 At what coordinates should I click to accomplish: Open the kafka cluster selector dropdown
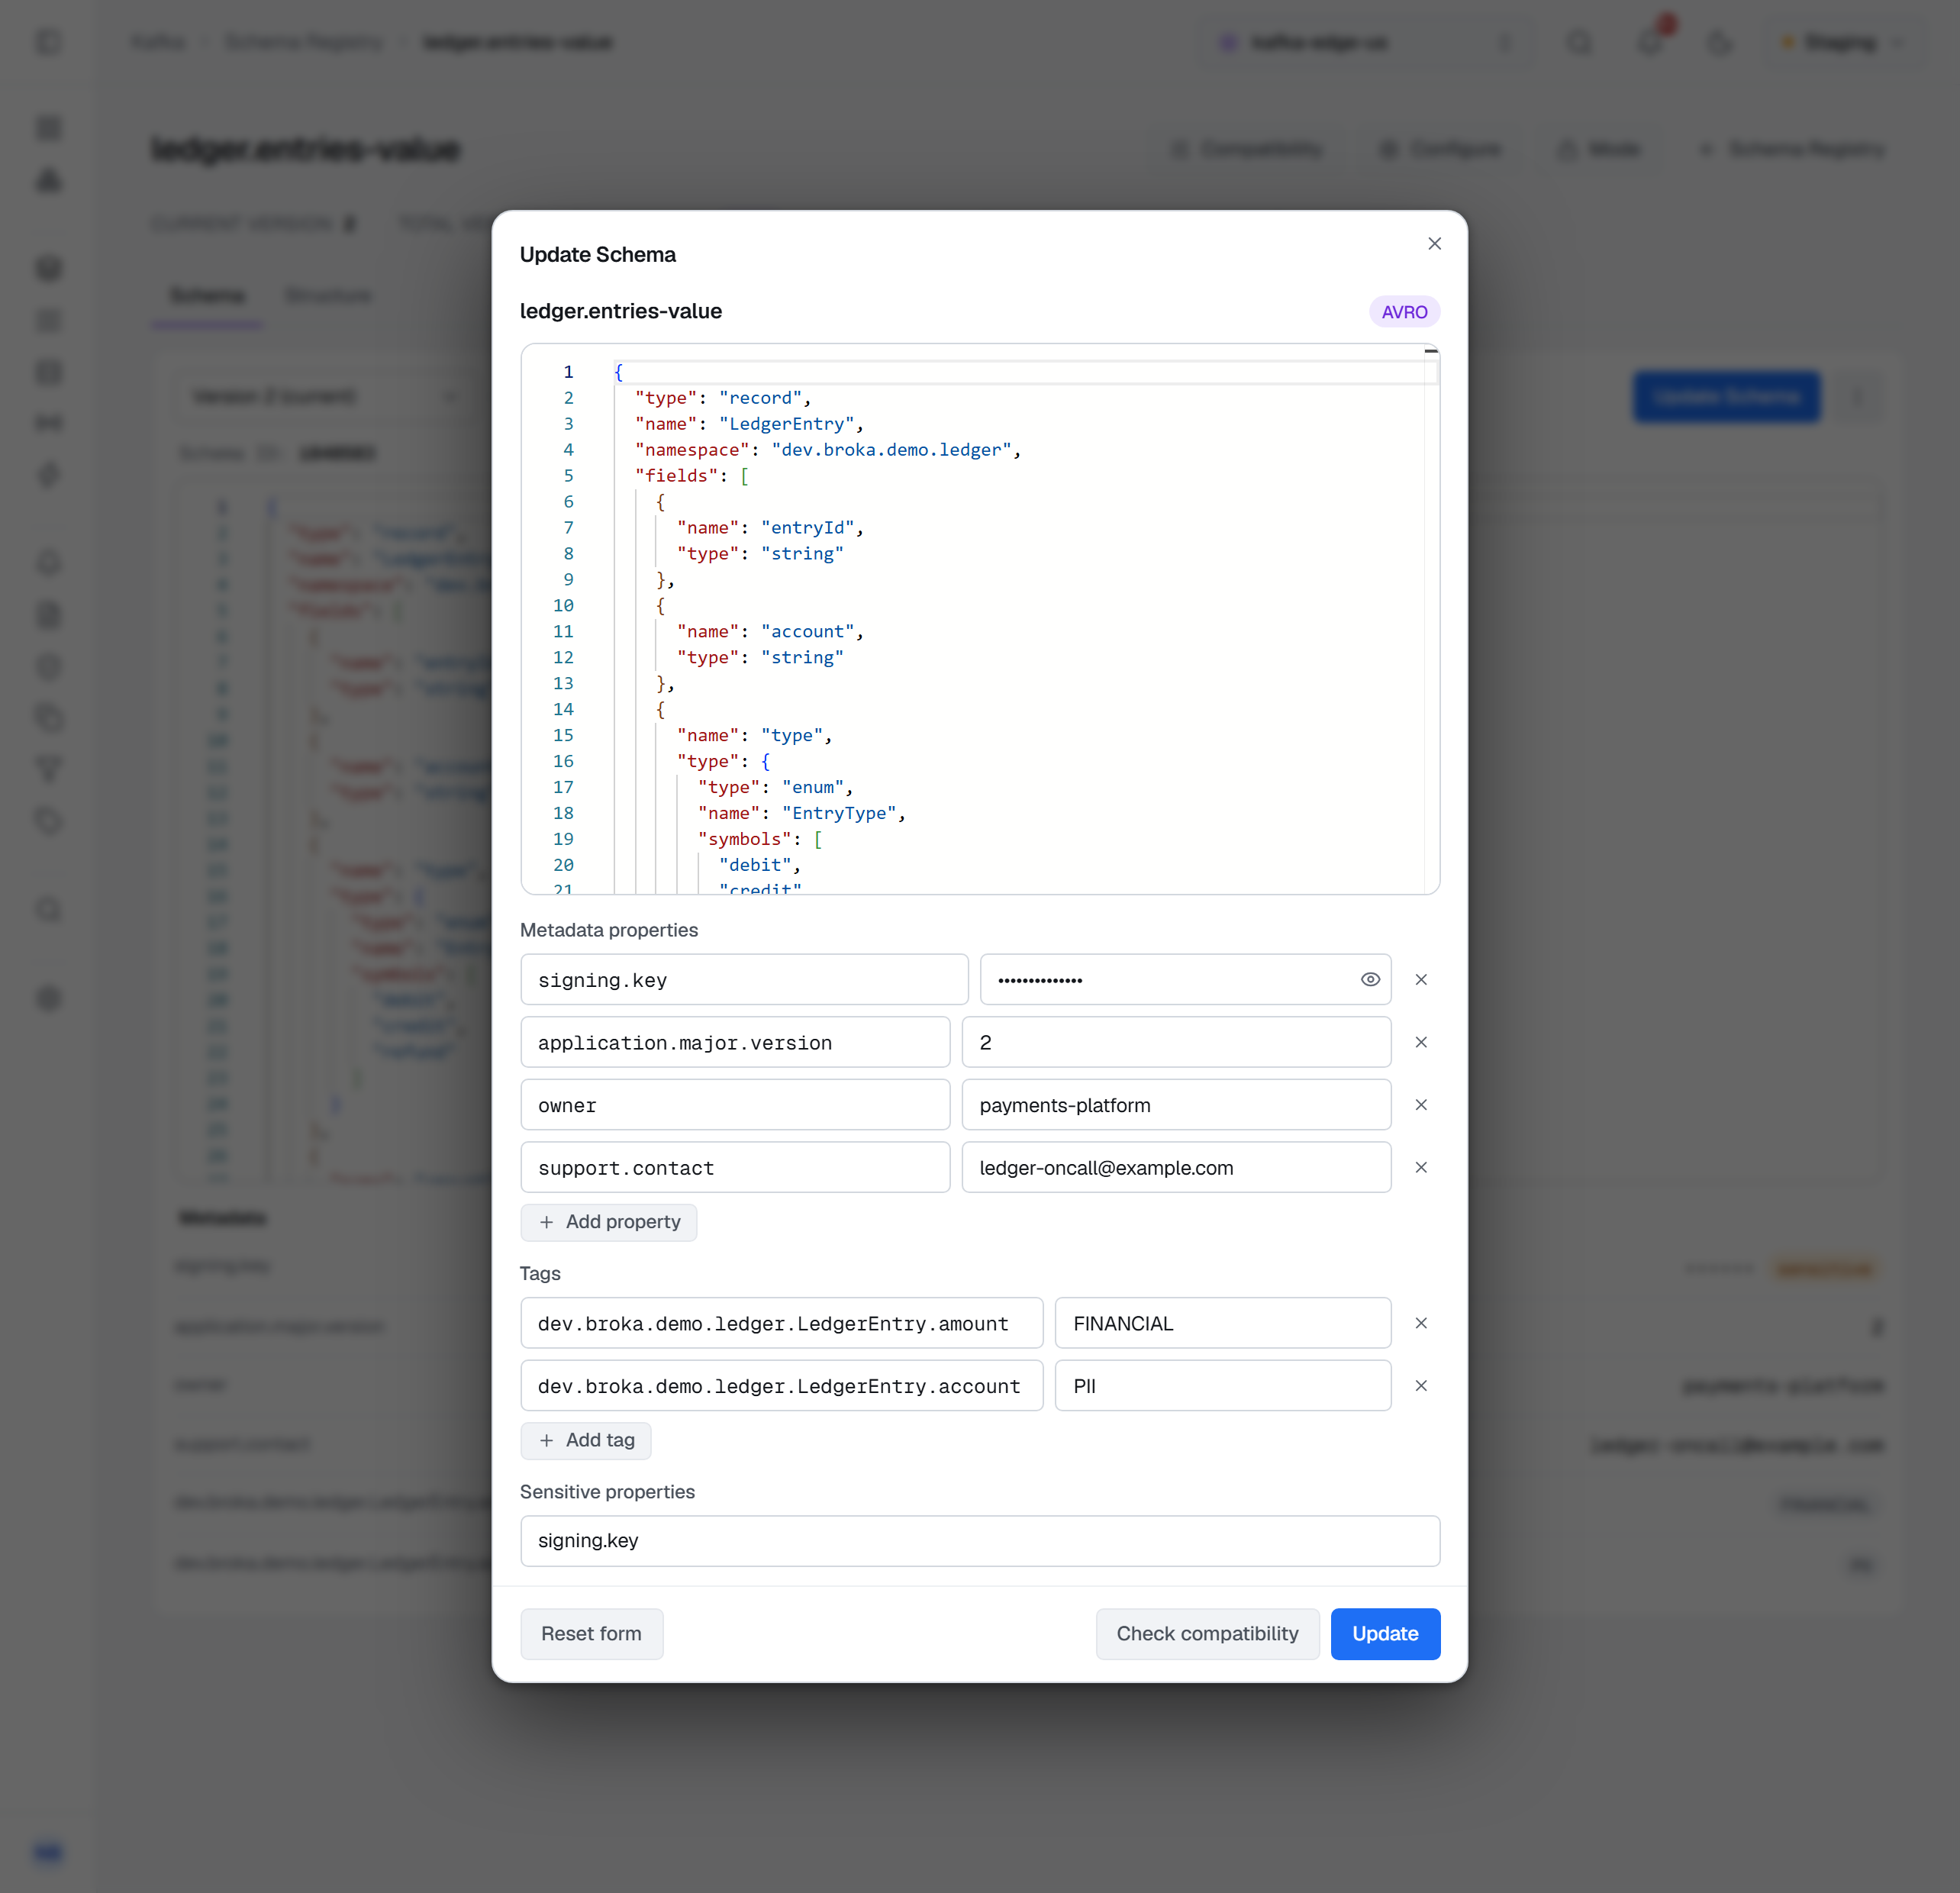[x=1366, y=42]
